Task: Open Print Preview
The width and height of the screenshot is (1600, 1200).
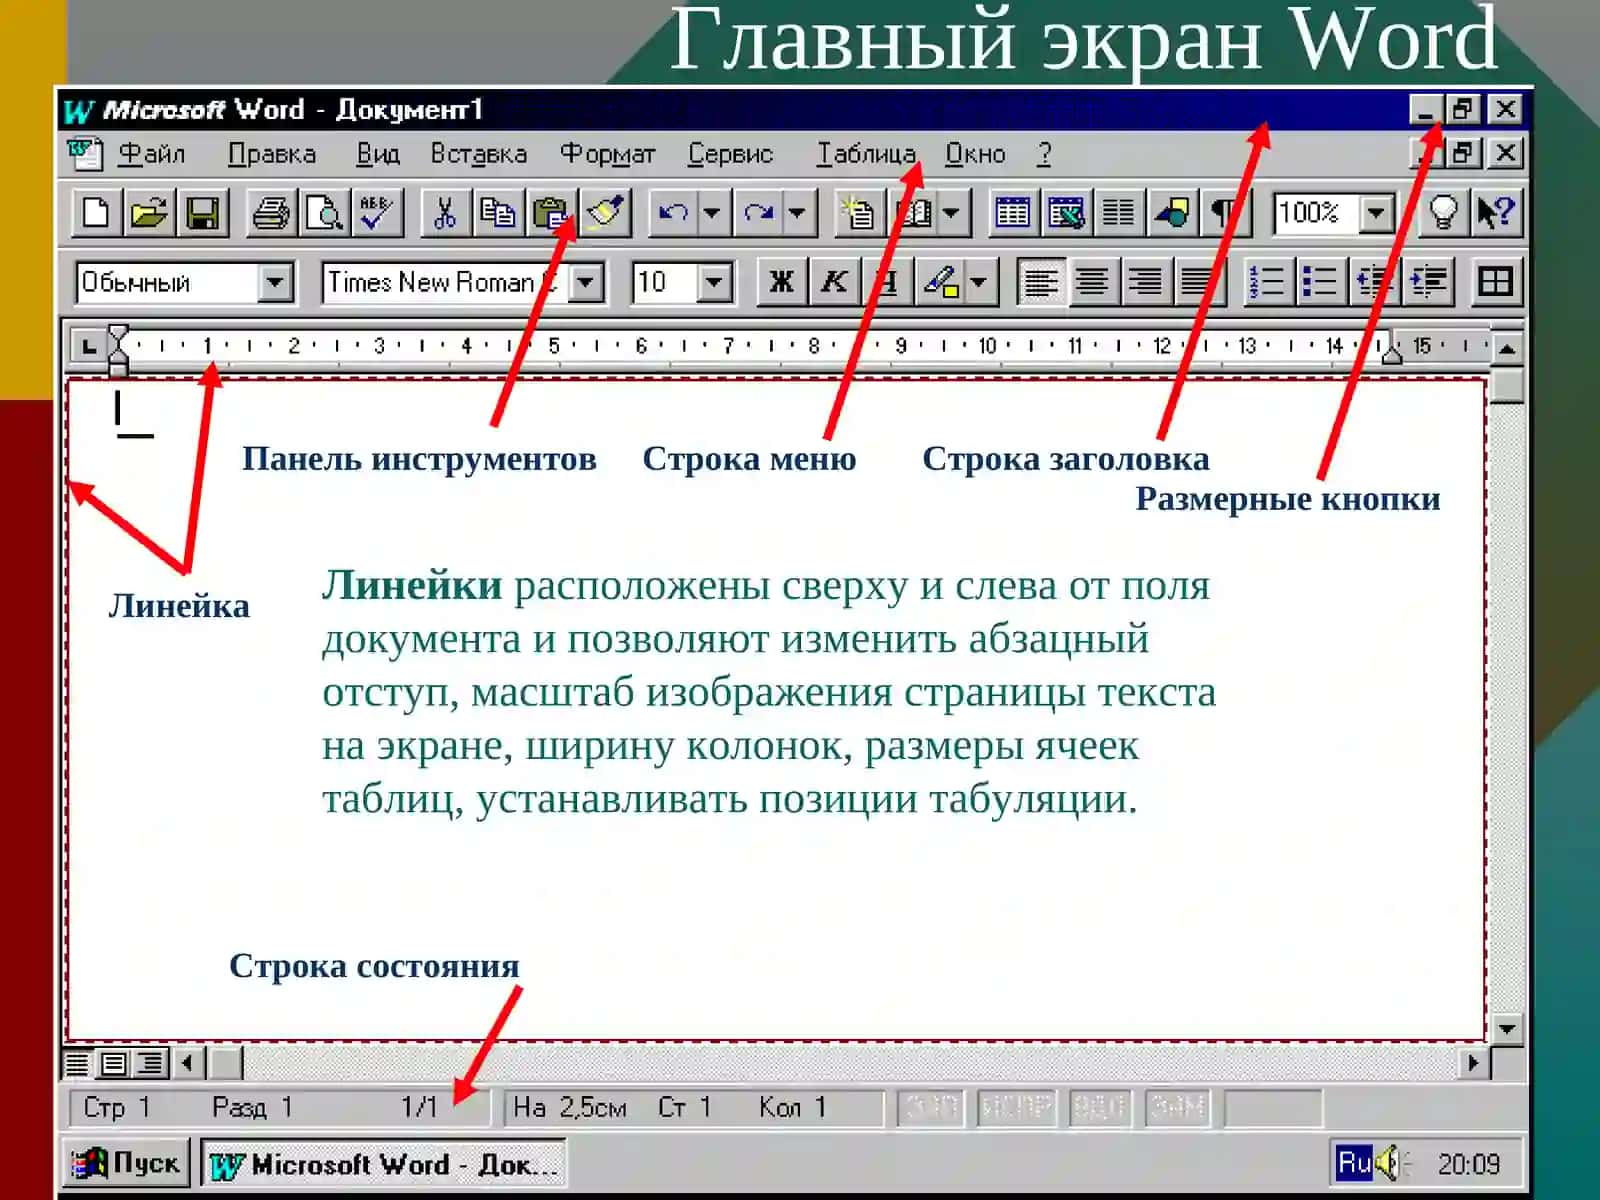Action: (324, 213)
